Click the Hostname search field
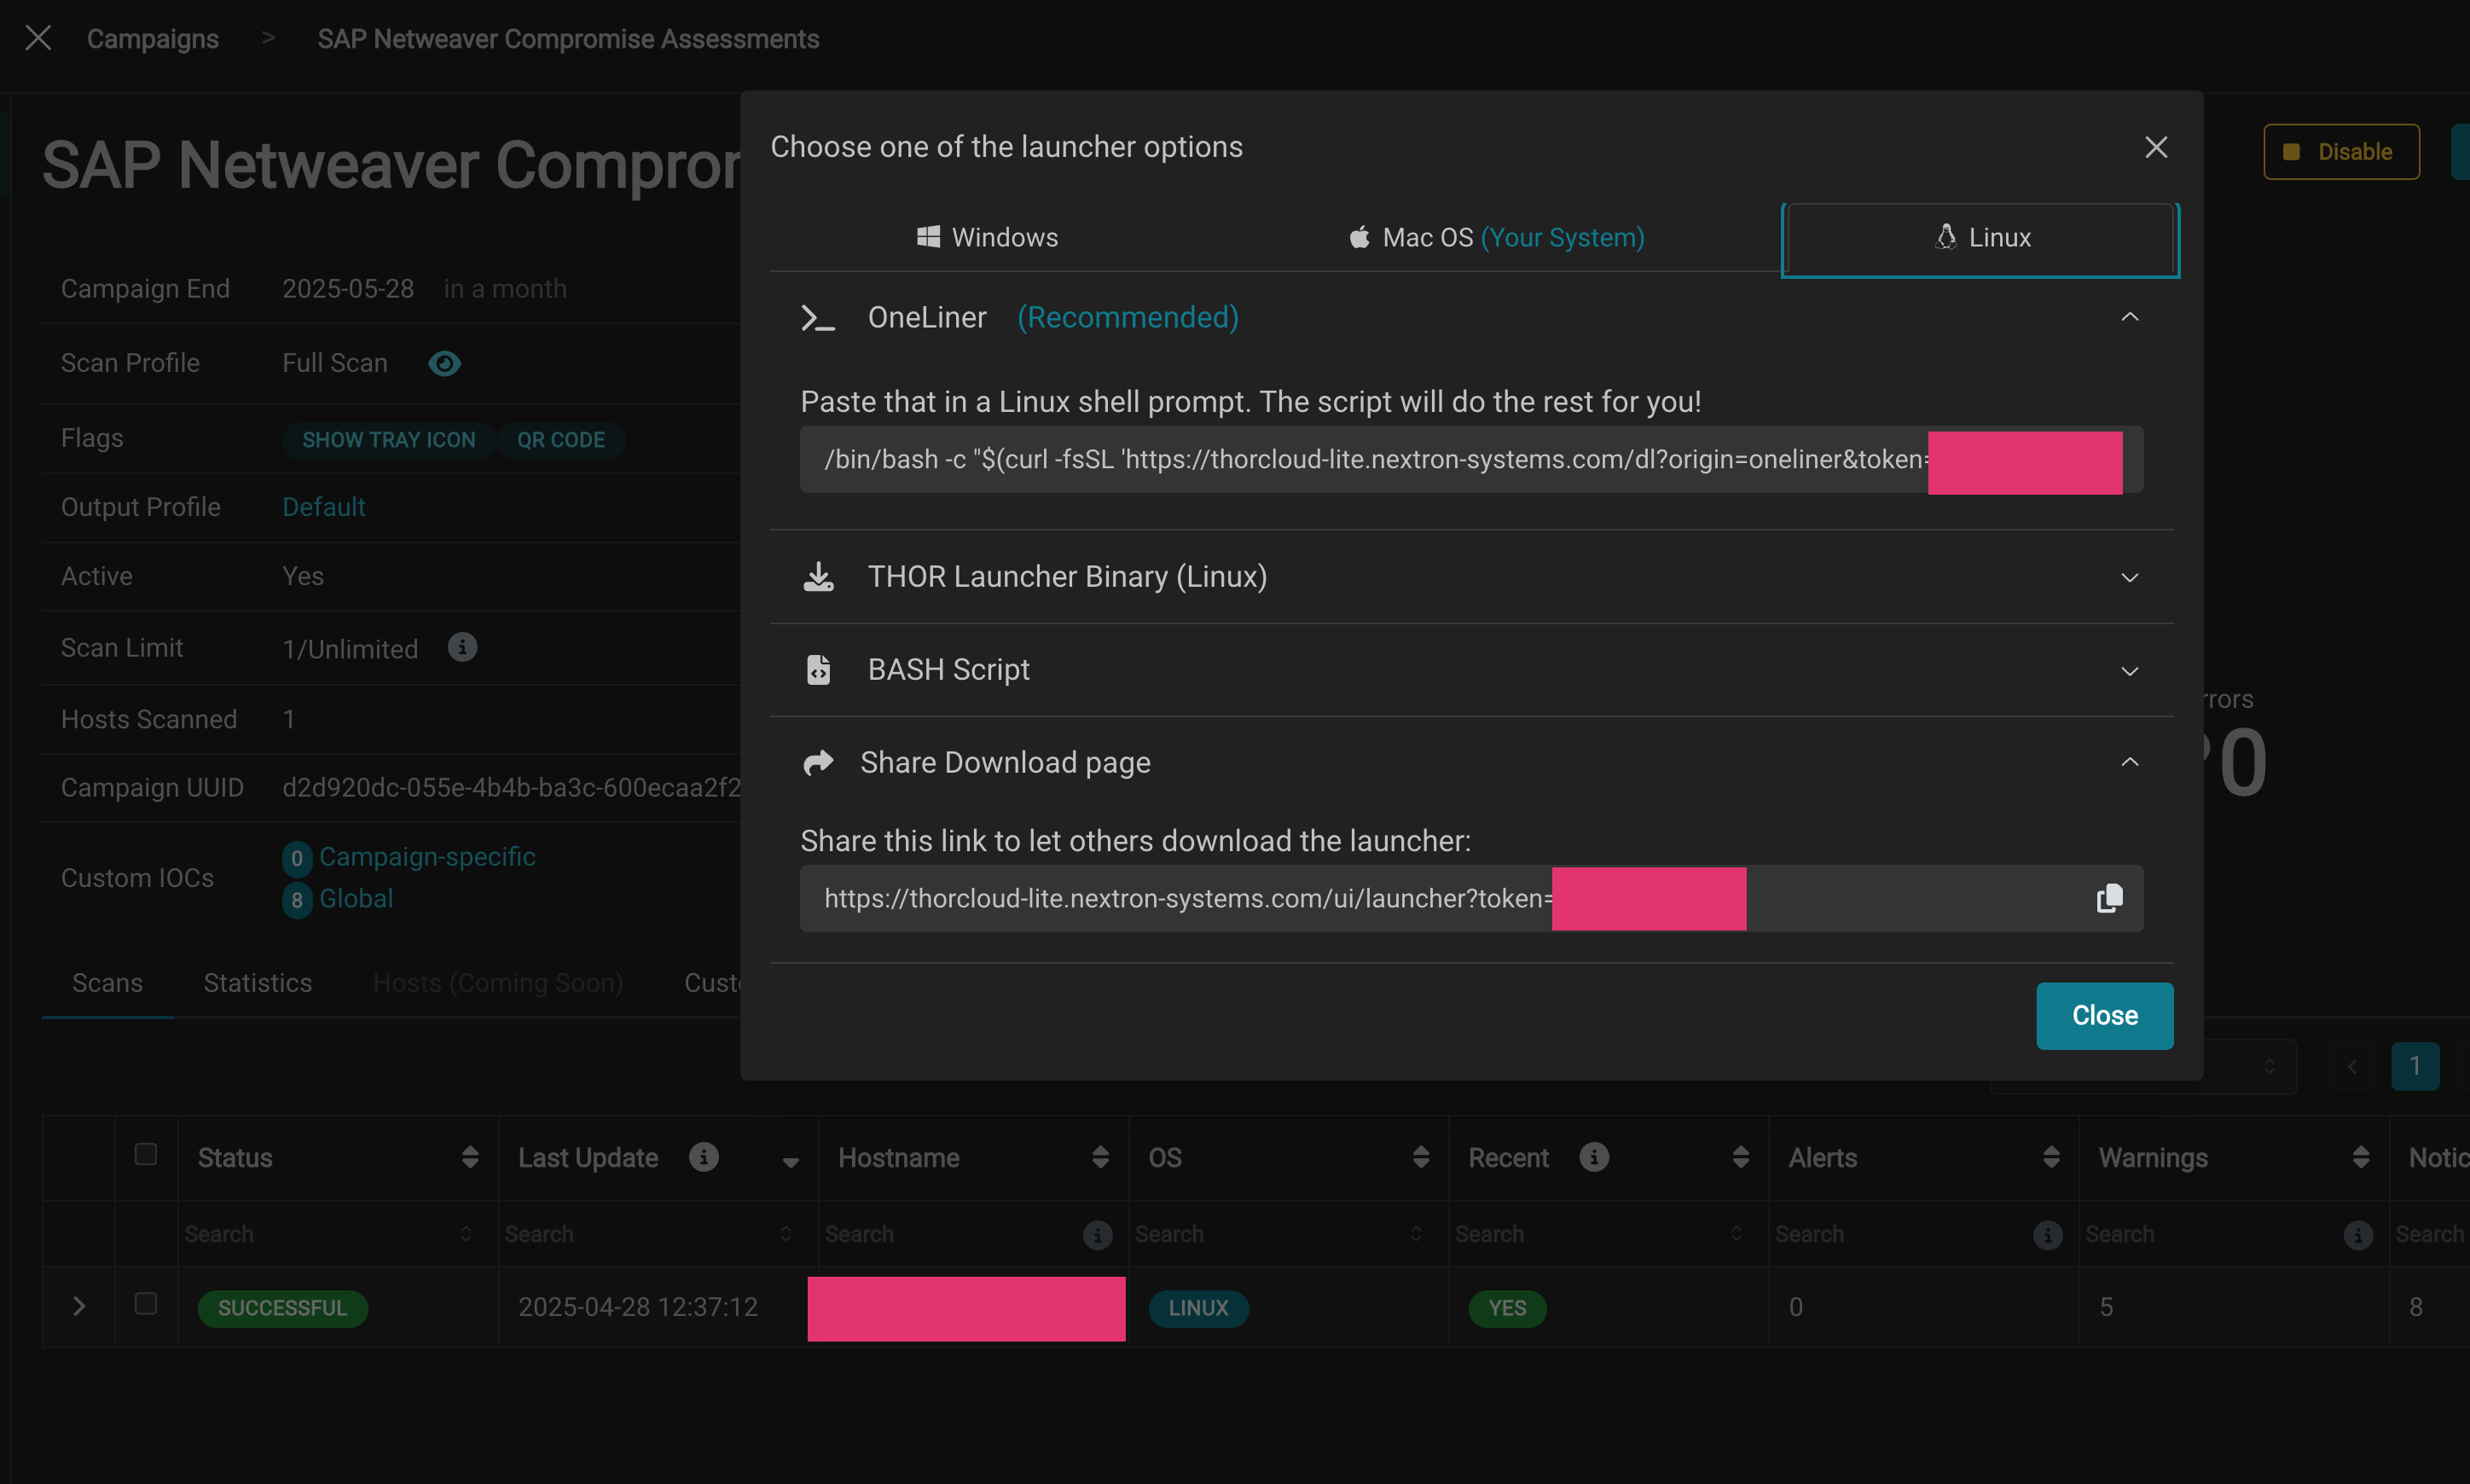2470x1484 pixels. 950,1235
